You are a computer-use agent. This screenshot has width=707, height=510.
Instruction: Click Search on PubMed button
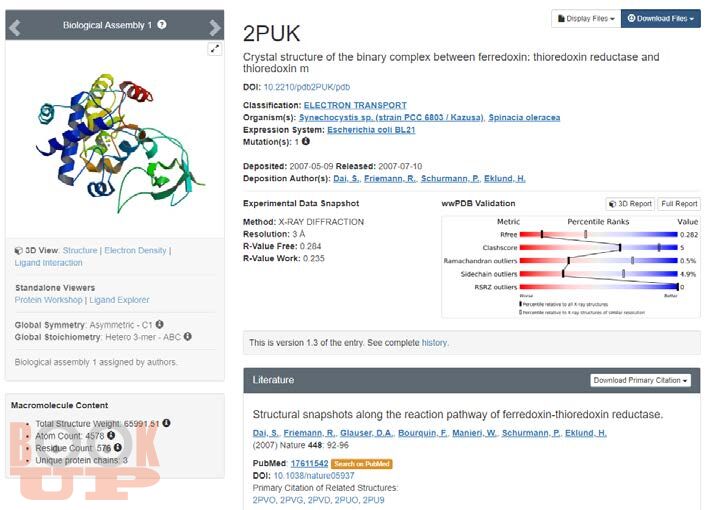pyautogui.click(x=362, y=464)
